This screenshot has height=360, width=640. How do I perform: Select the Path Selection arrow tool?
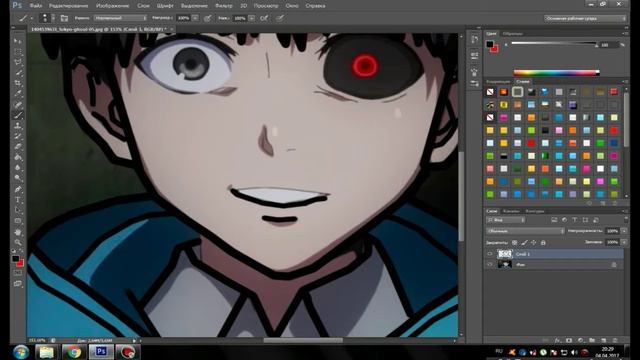click(x=18, y=210)
